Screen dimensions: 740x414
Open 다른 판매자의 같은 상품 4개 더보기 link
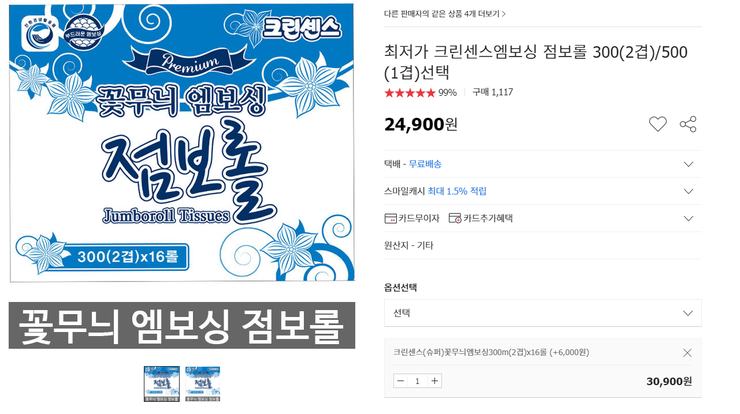coord(445,14)
